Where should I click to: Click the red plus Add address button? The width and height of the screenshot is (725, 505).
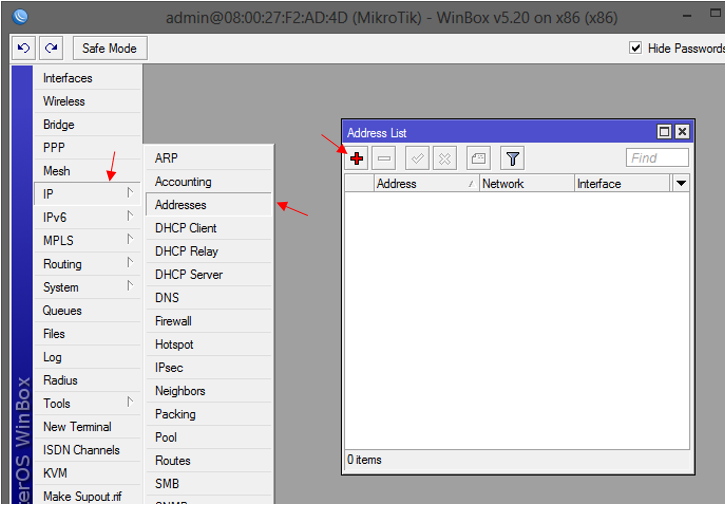[356, 159]
